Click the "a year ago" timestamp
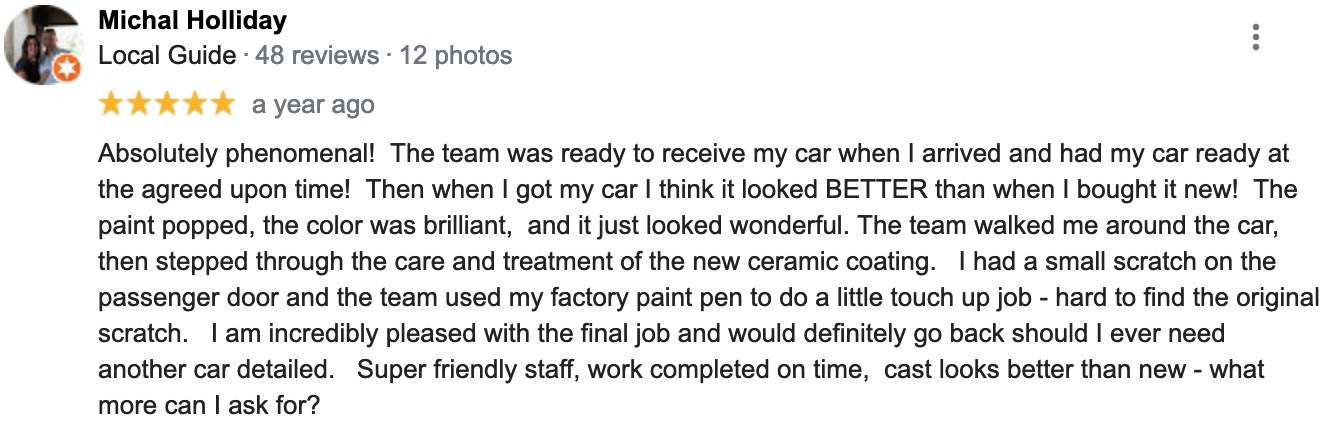 pyautogui.click(x=313, y=105)
